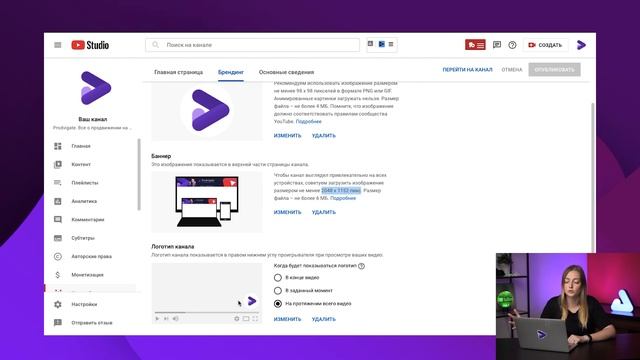The width and height of the screenshot is (640, 360).
Task: Switch to Основные сведения tab
Action: (286, 72)
